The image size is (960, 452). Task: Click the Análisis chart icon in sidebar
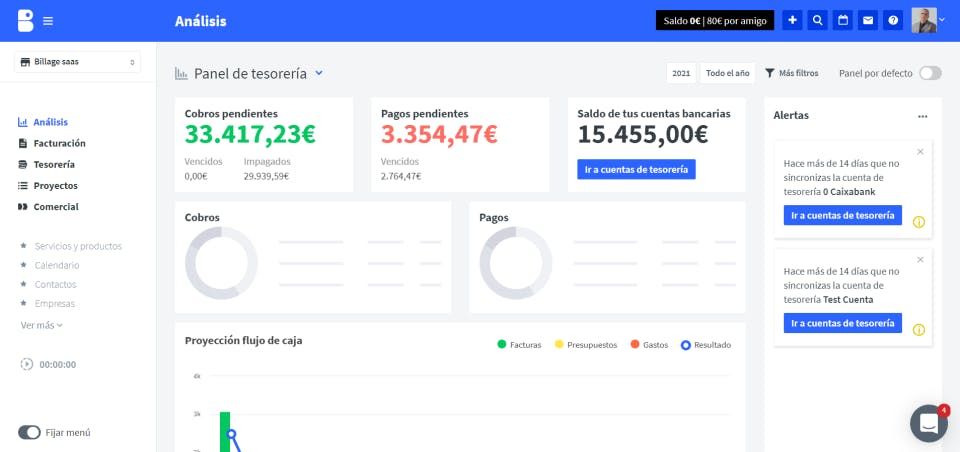coord(23,122)
